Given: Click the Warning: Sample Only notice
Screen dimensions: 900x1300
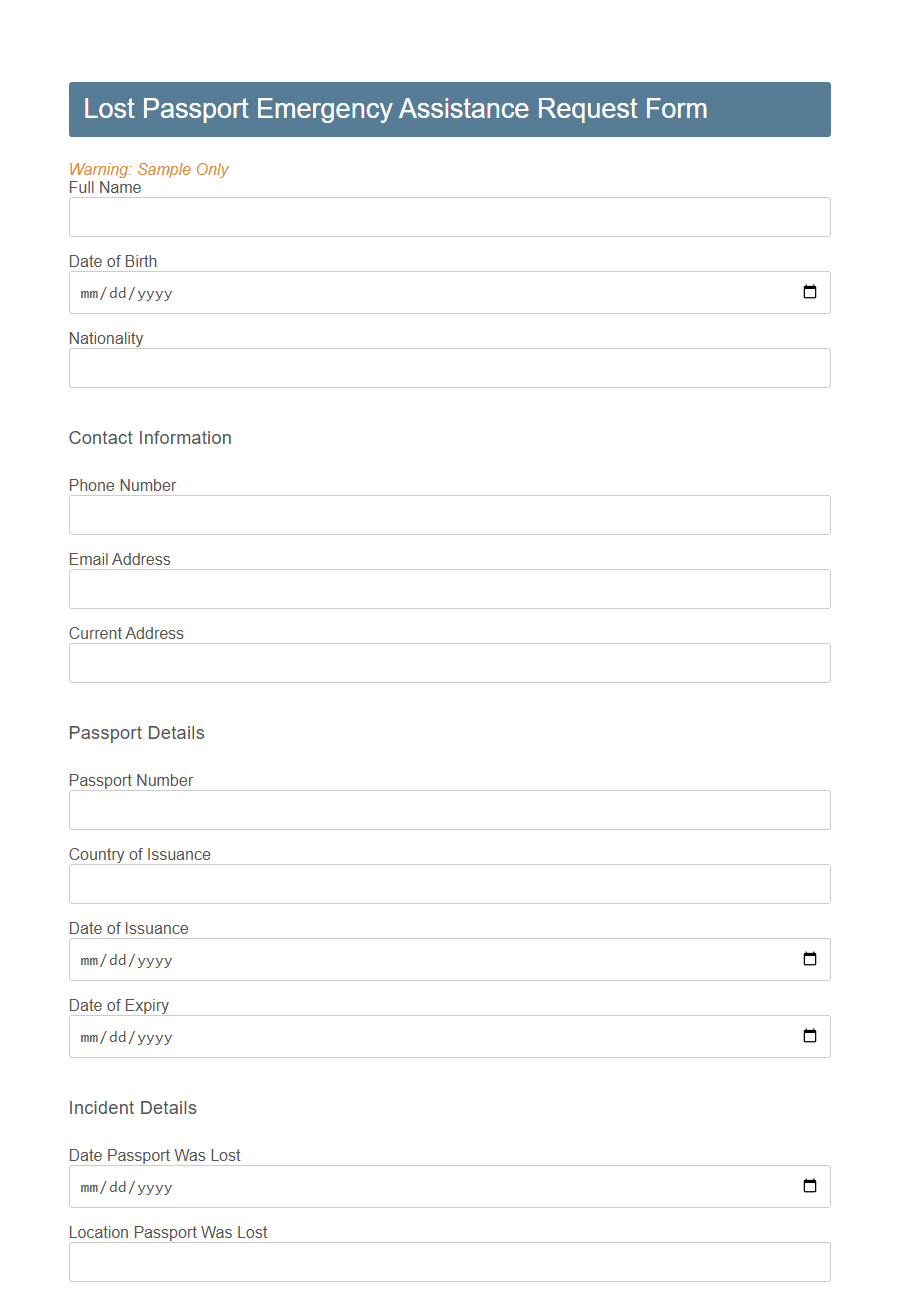Looking at the screenshot, I should [x=148, y=169].
